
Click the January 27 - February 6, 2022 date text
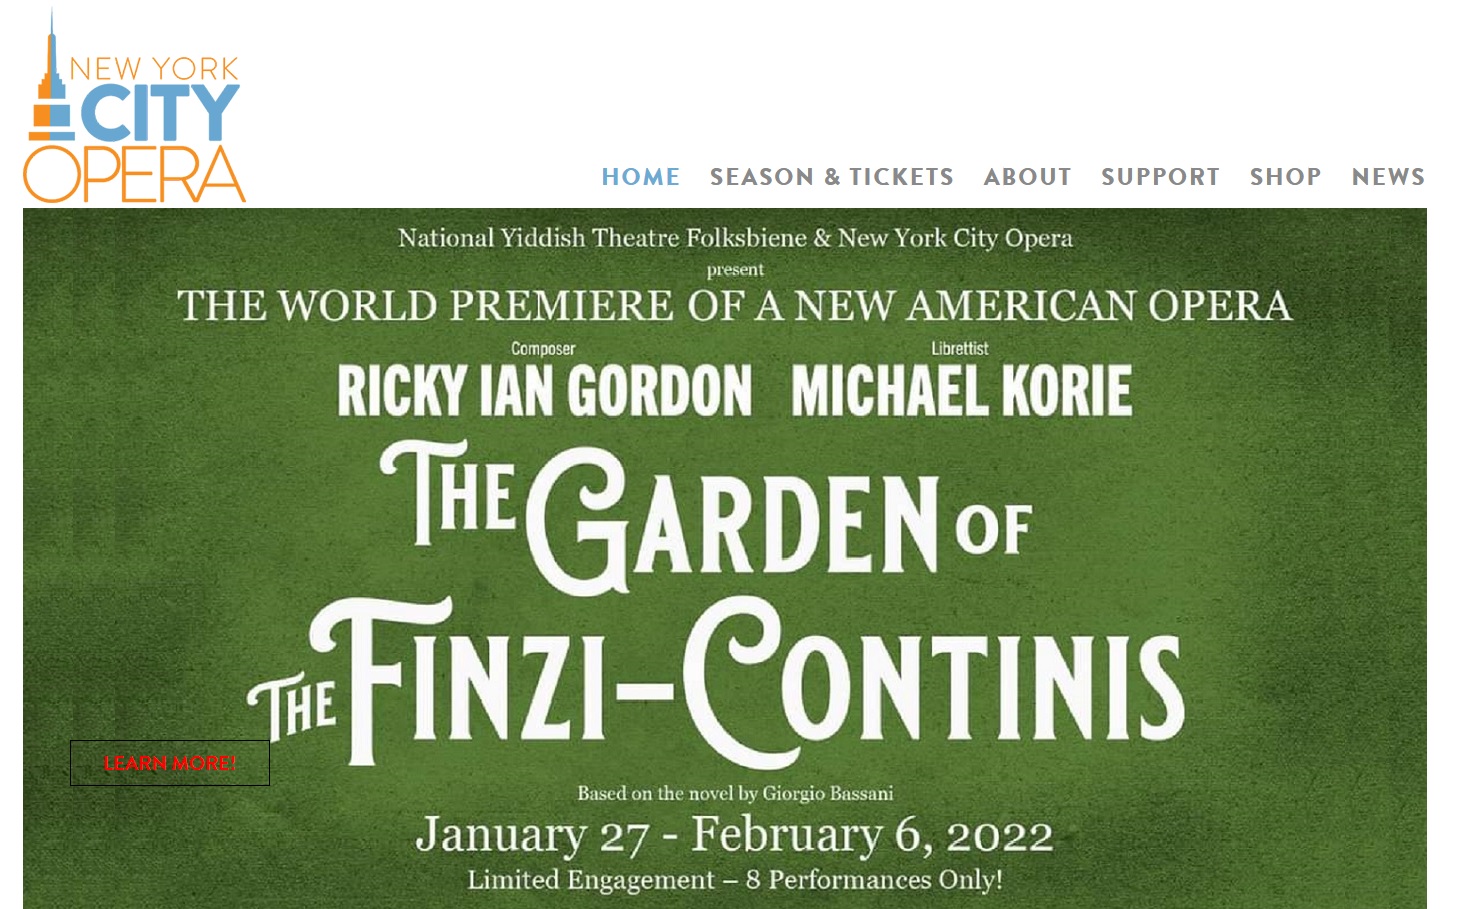(x=734, y=835)
